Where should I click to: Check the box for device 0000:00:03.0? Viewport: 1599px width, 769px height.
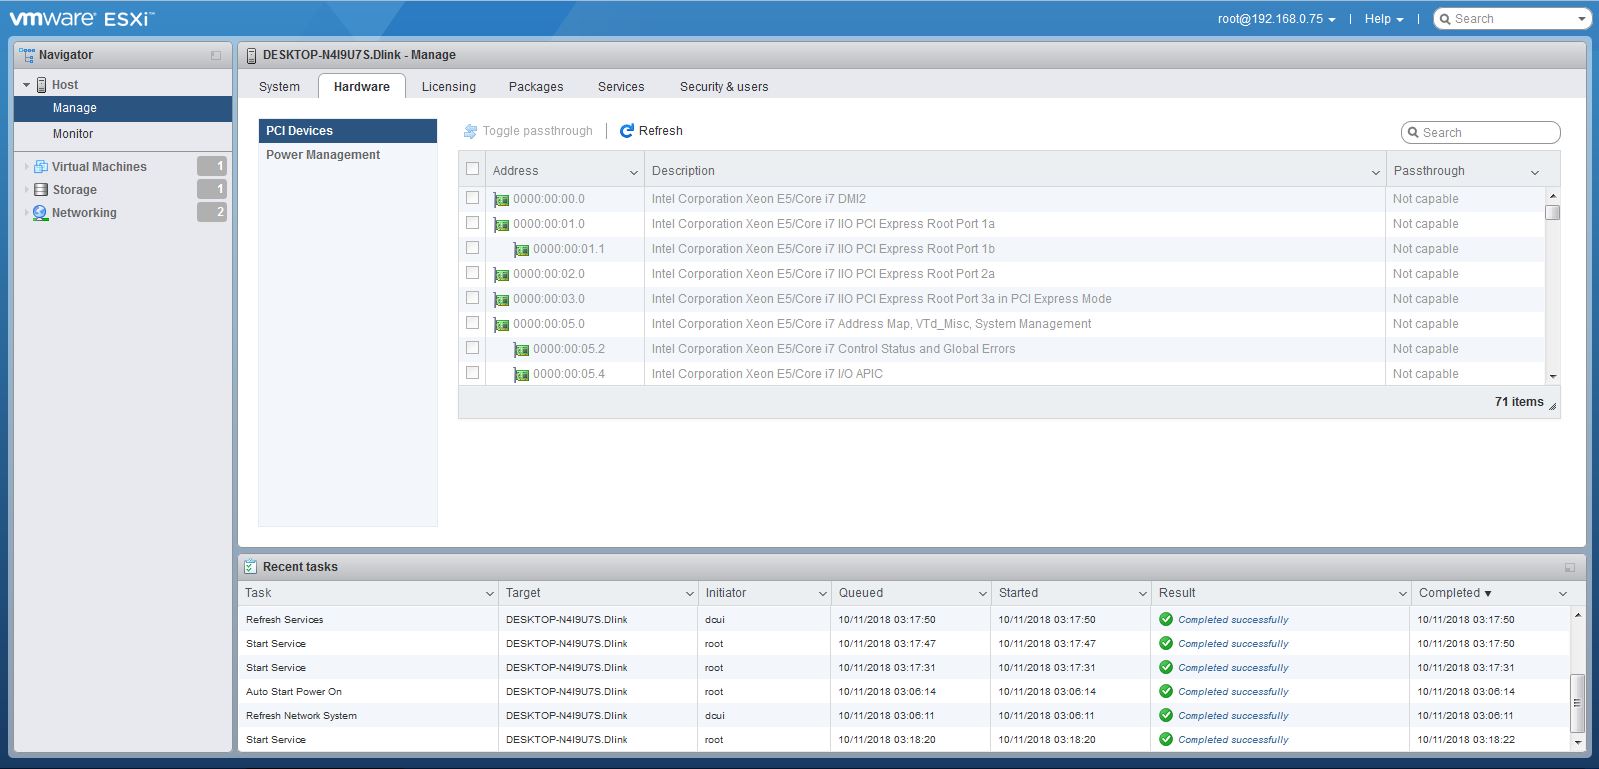pyautogui.click(x=473, y=298)
